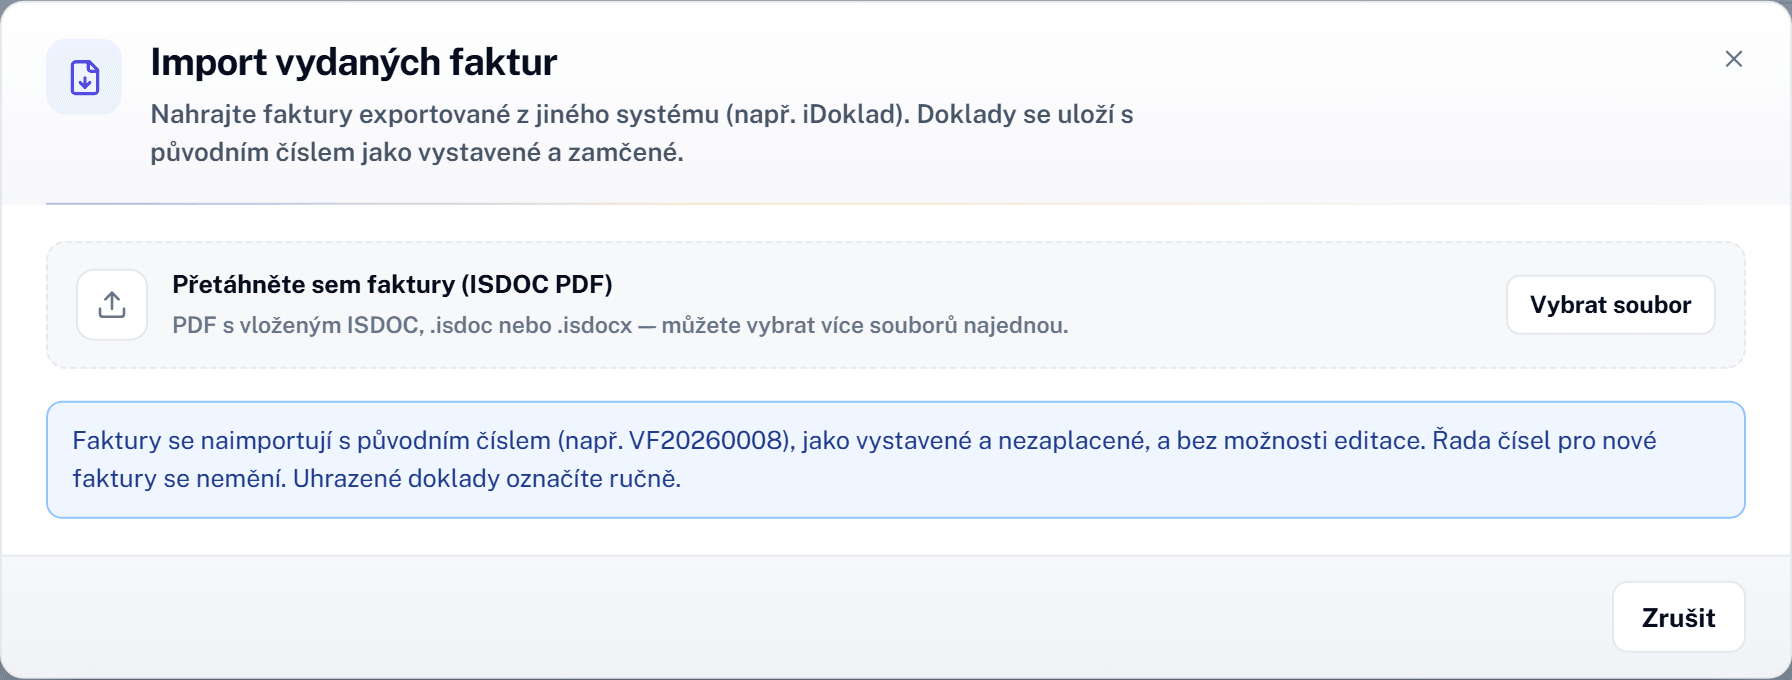
Task: Click the 'Přetáhněte sem faktury (ISDOC PDF)' heading
Action: click(392, 284)
